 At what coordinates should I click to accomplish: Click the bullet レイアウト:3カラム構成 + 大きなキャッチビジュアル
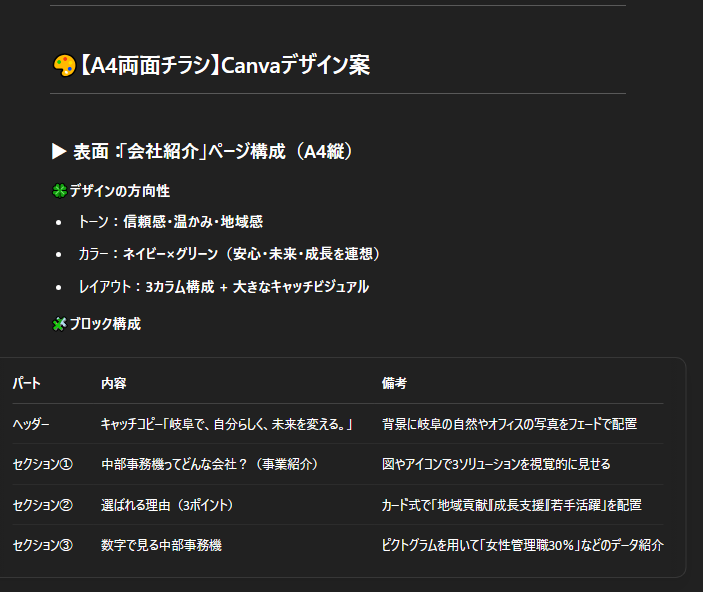tap(224, 287)
